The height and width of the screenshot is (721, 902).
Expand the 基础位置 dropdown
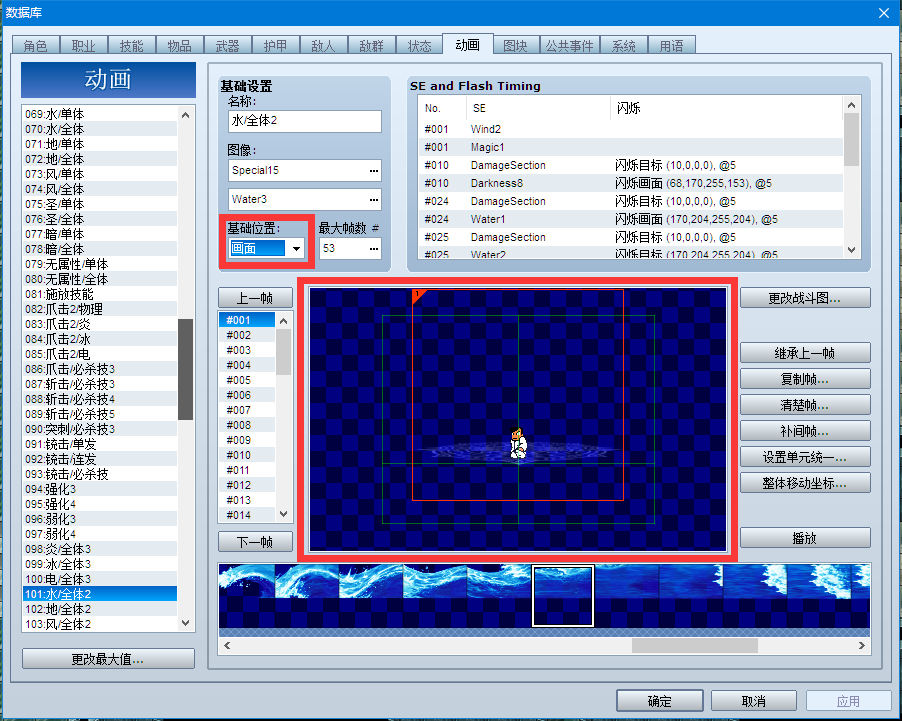pyautogui.click(x=296, y=249)
